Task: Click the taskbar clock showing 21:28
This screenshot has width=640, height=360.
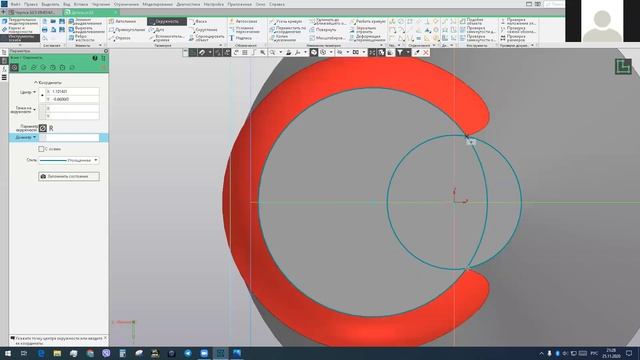Action: 611,353
